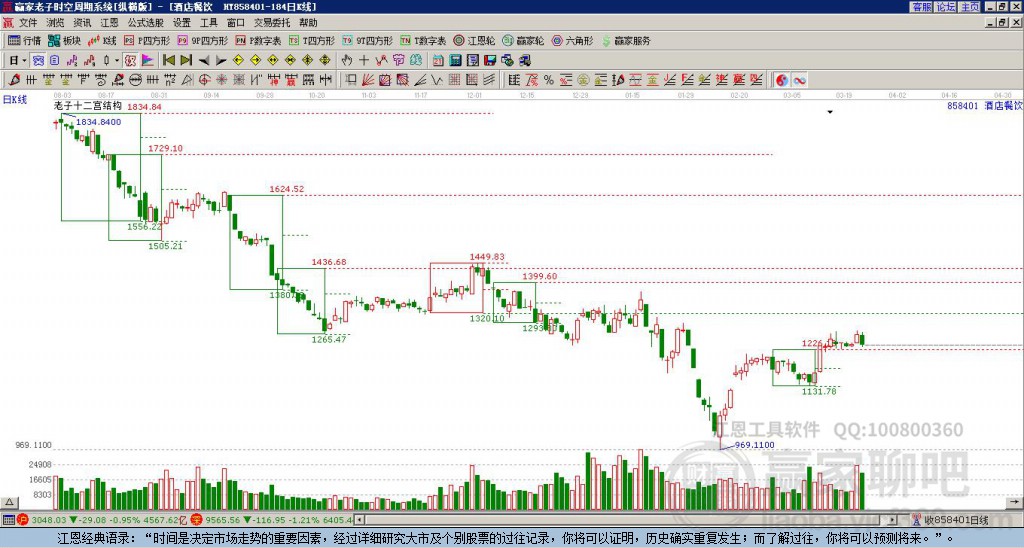The image size is (1024, 548).
Task: Click the scrollbar right arrow
Action: pos(892,520)
